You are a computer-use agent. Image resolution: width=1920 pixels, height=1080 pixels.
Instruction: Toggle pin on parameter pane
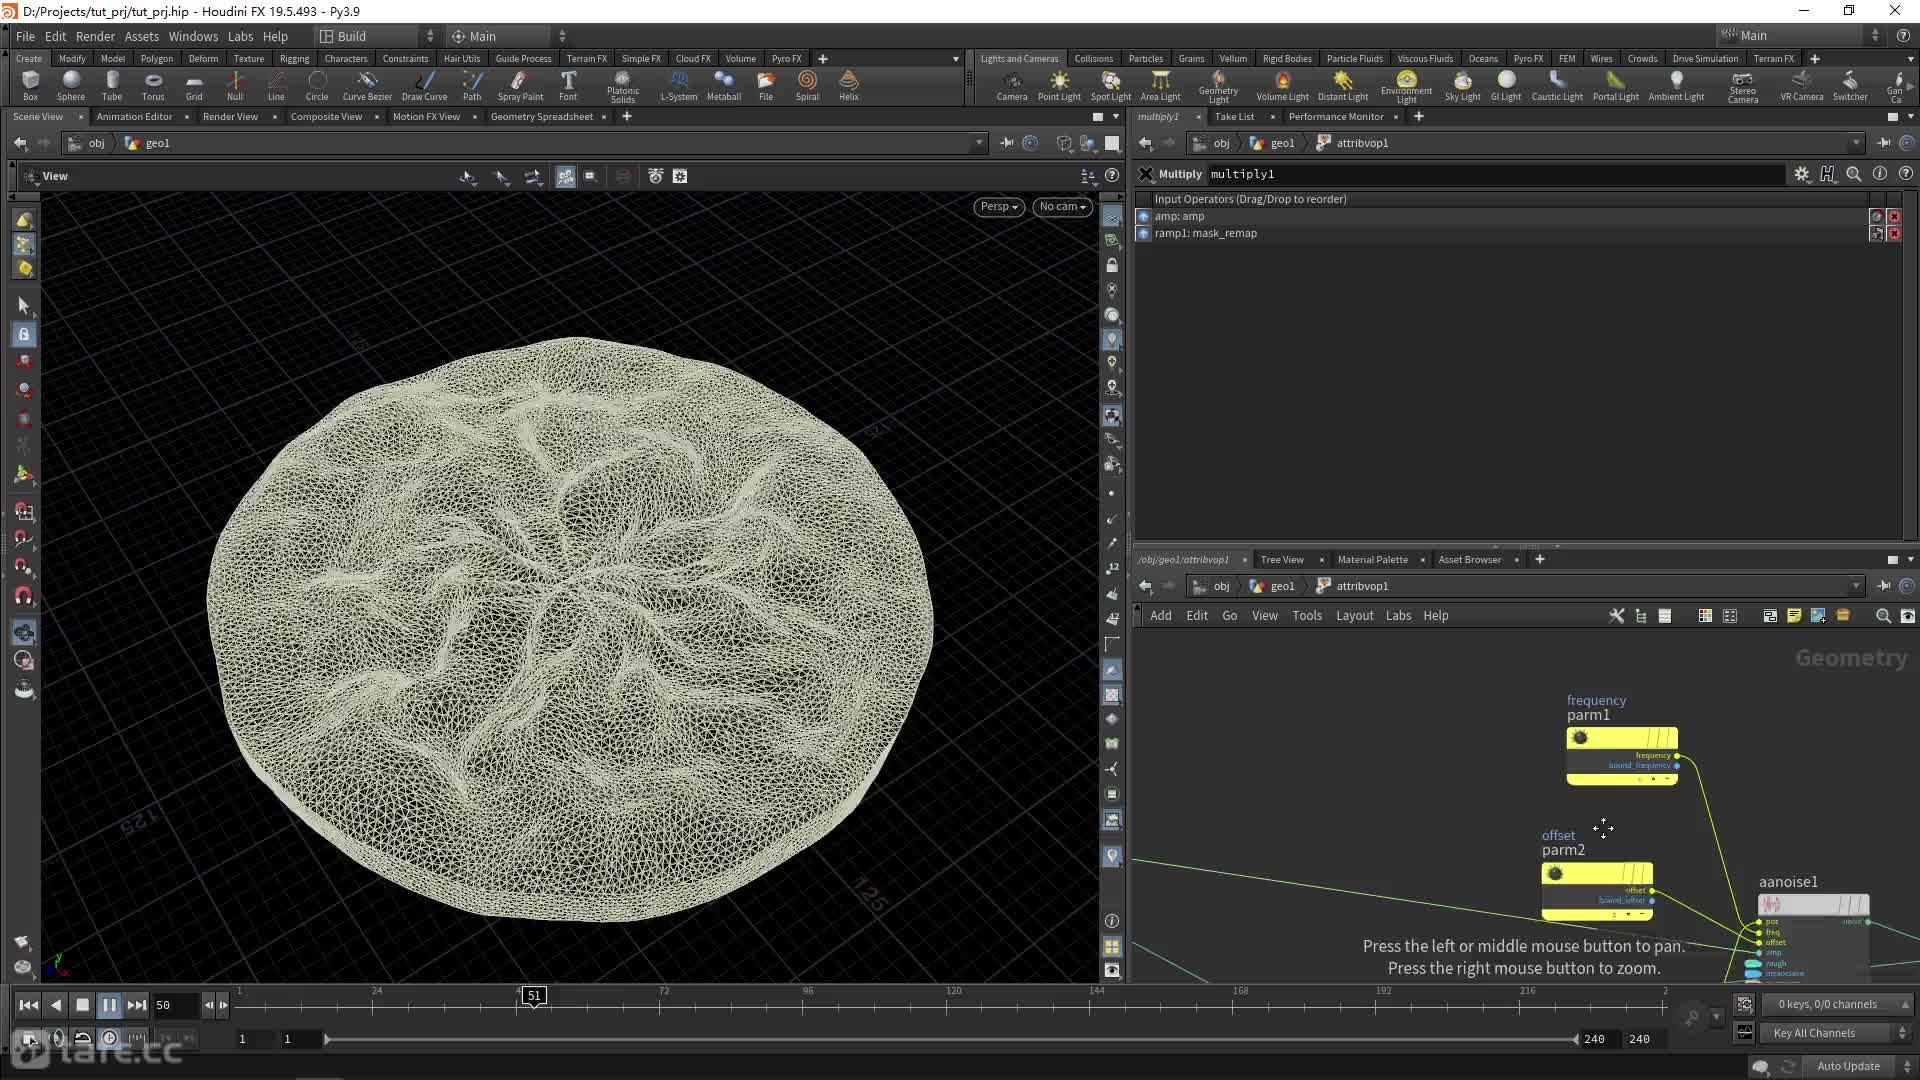click(x=1884, y=143)
